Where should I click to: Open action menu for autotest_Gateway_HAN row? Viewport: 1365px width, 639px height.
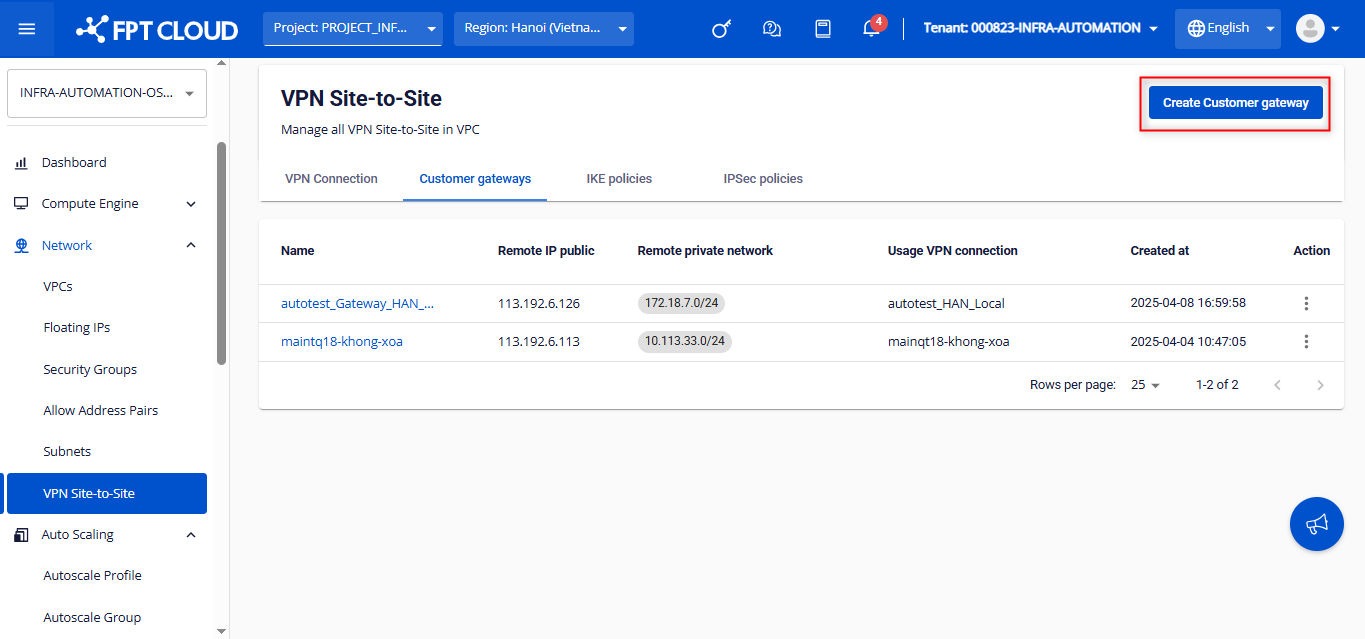1306,303
